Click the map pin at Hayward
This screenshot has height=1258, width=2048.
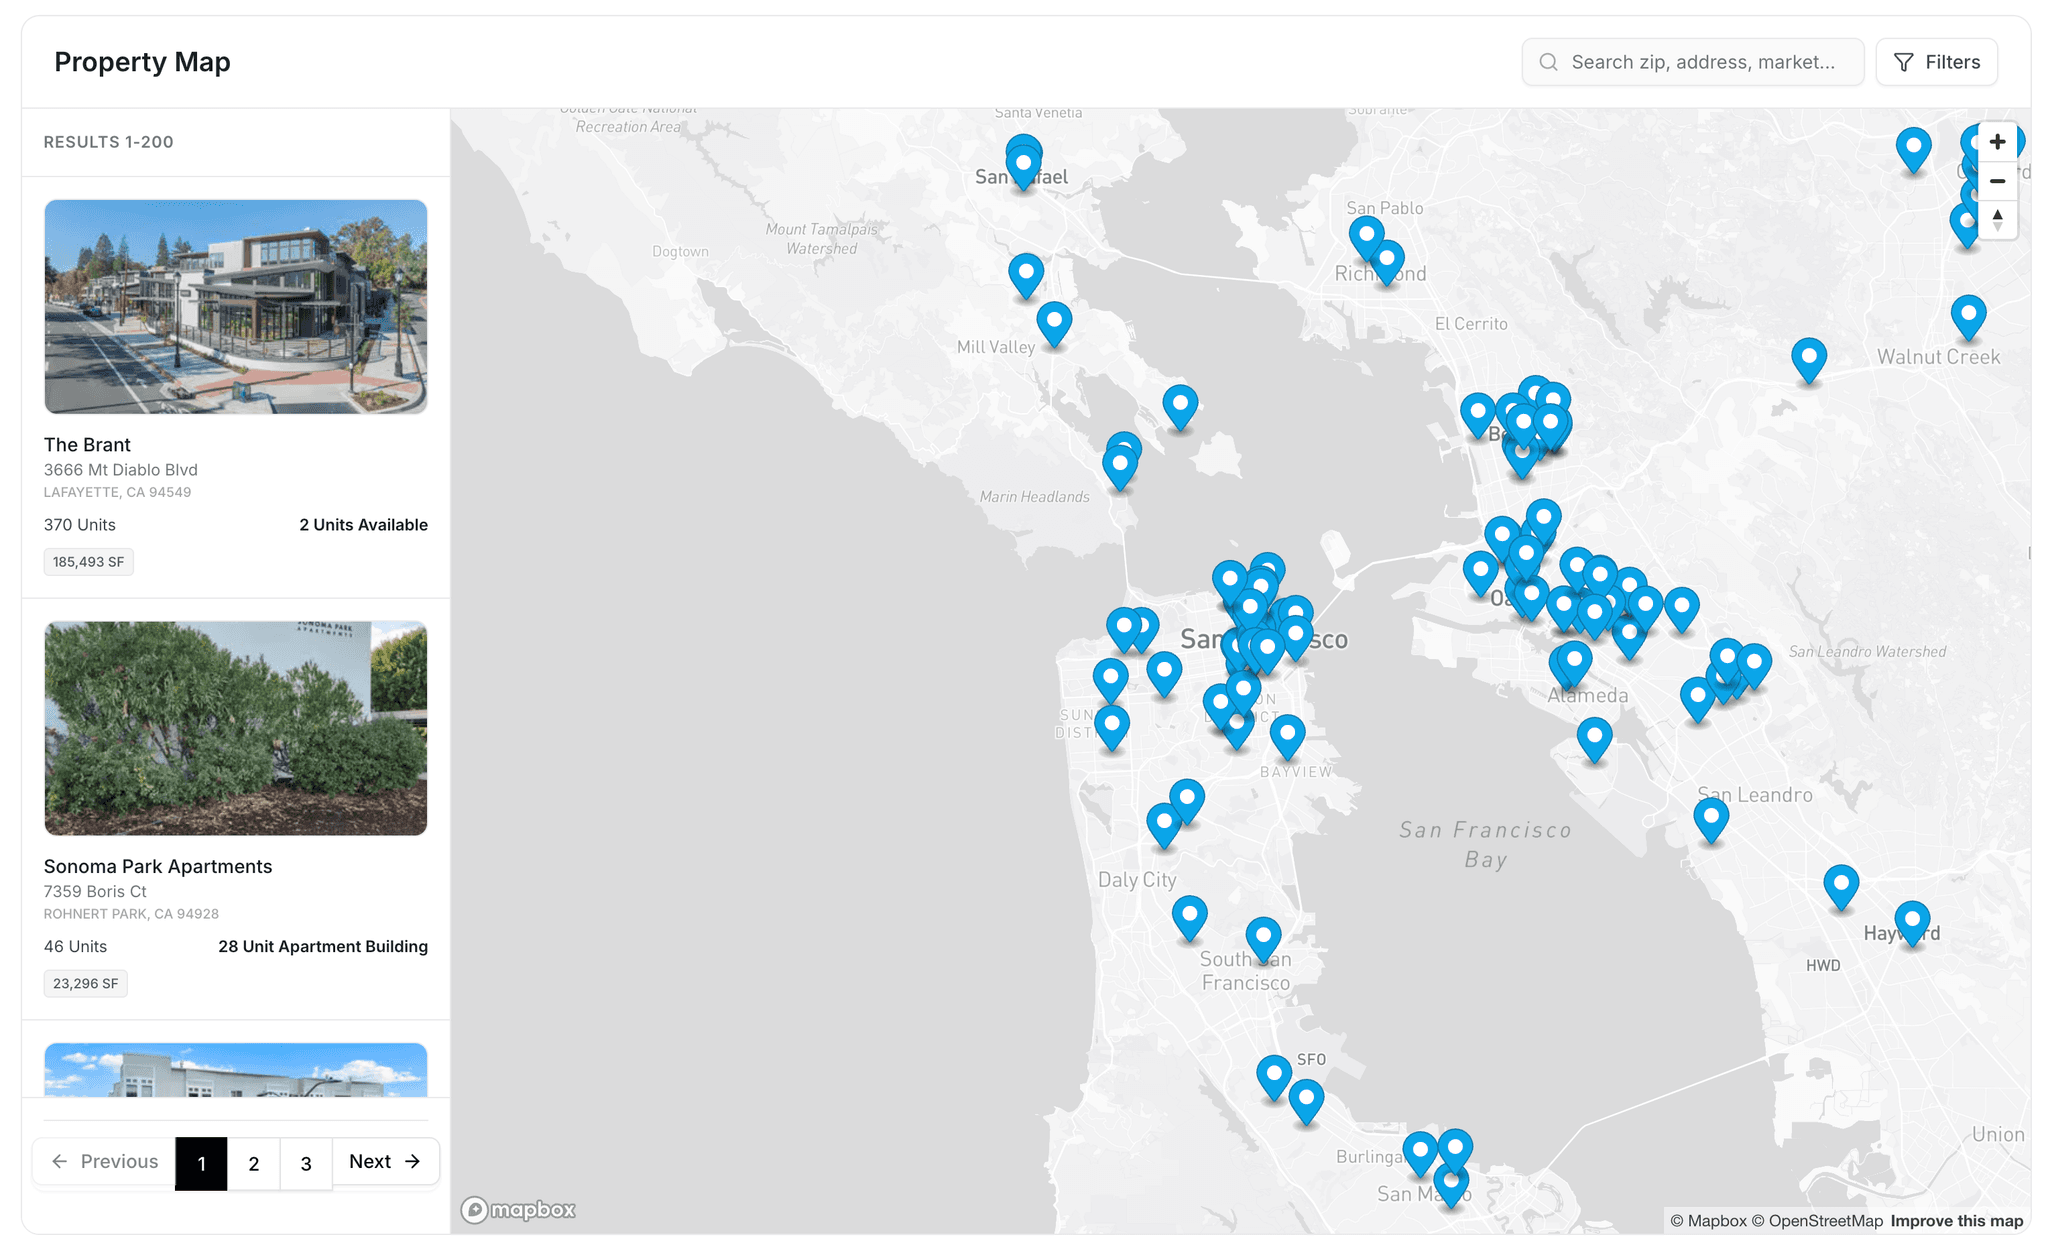coord(1911,920)
